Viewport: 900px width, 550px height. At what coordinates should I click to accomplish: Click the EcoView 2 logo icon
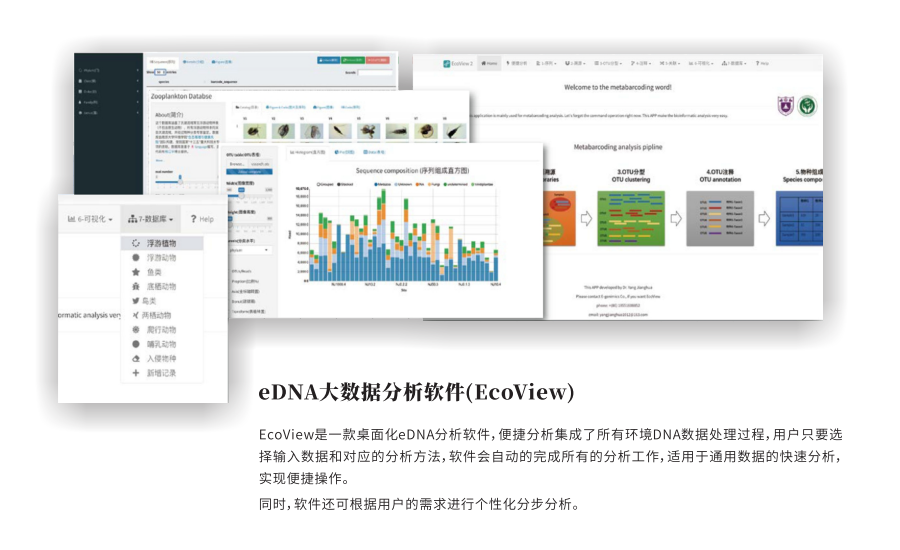click(448, 63)
